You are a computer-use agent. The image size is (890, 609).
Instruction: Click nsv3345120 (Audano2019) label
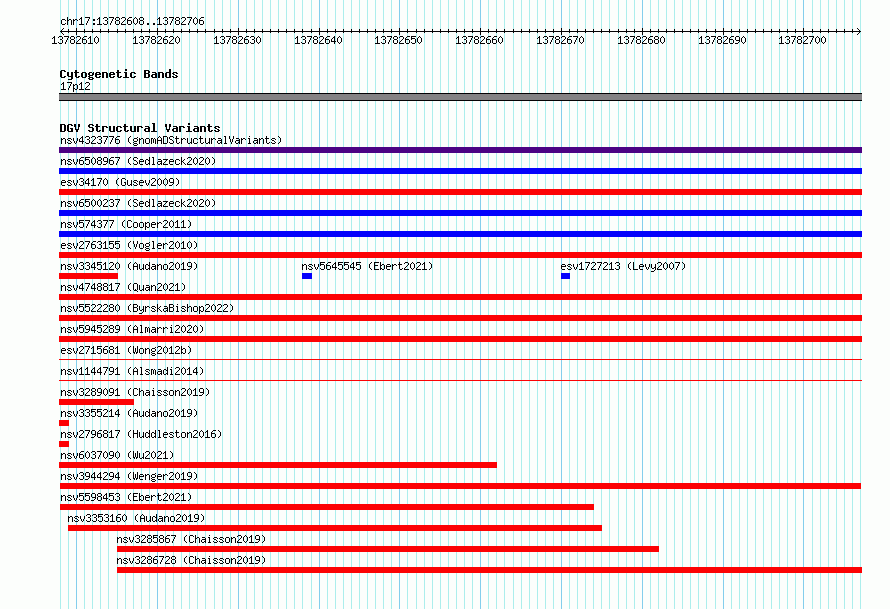coord(129,266)
